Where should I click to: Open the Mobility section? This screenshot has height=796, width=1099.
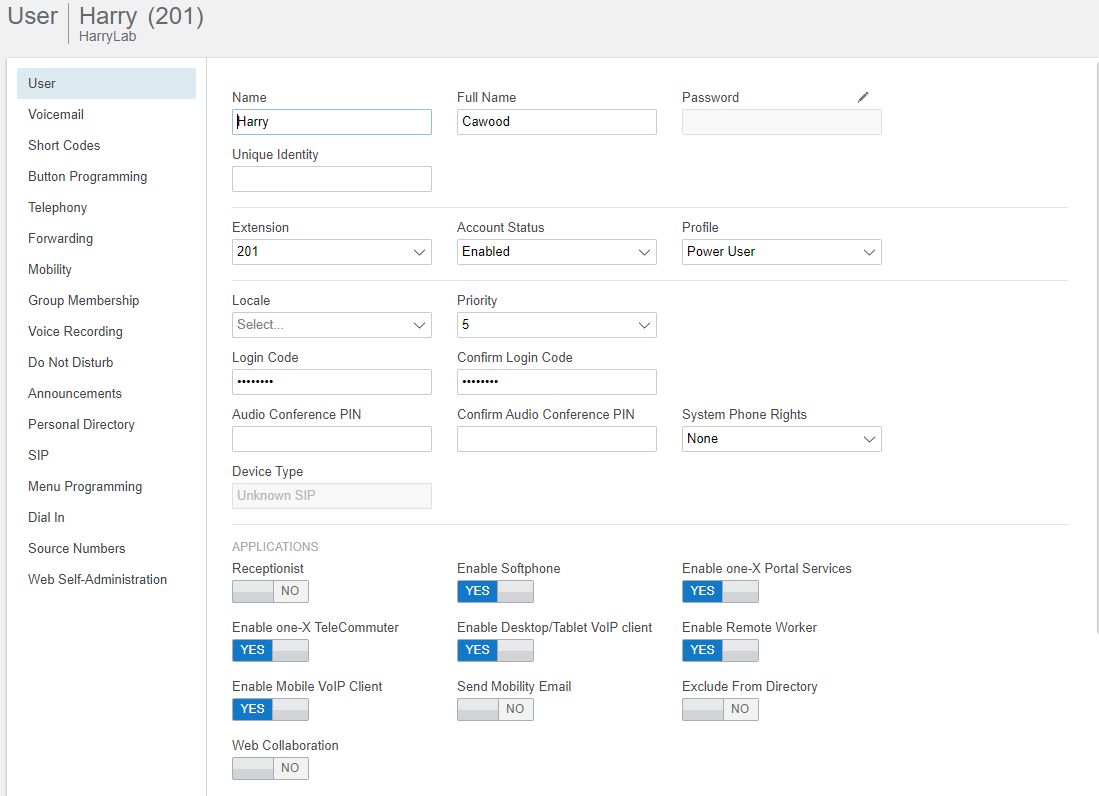click(x=50, y=269)
